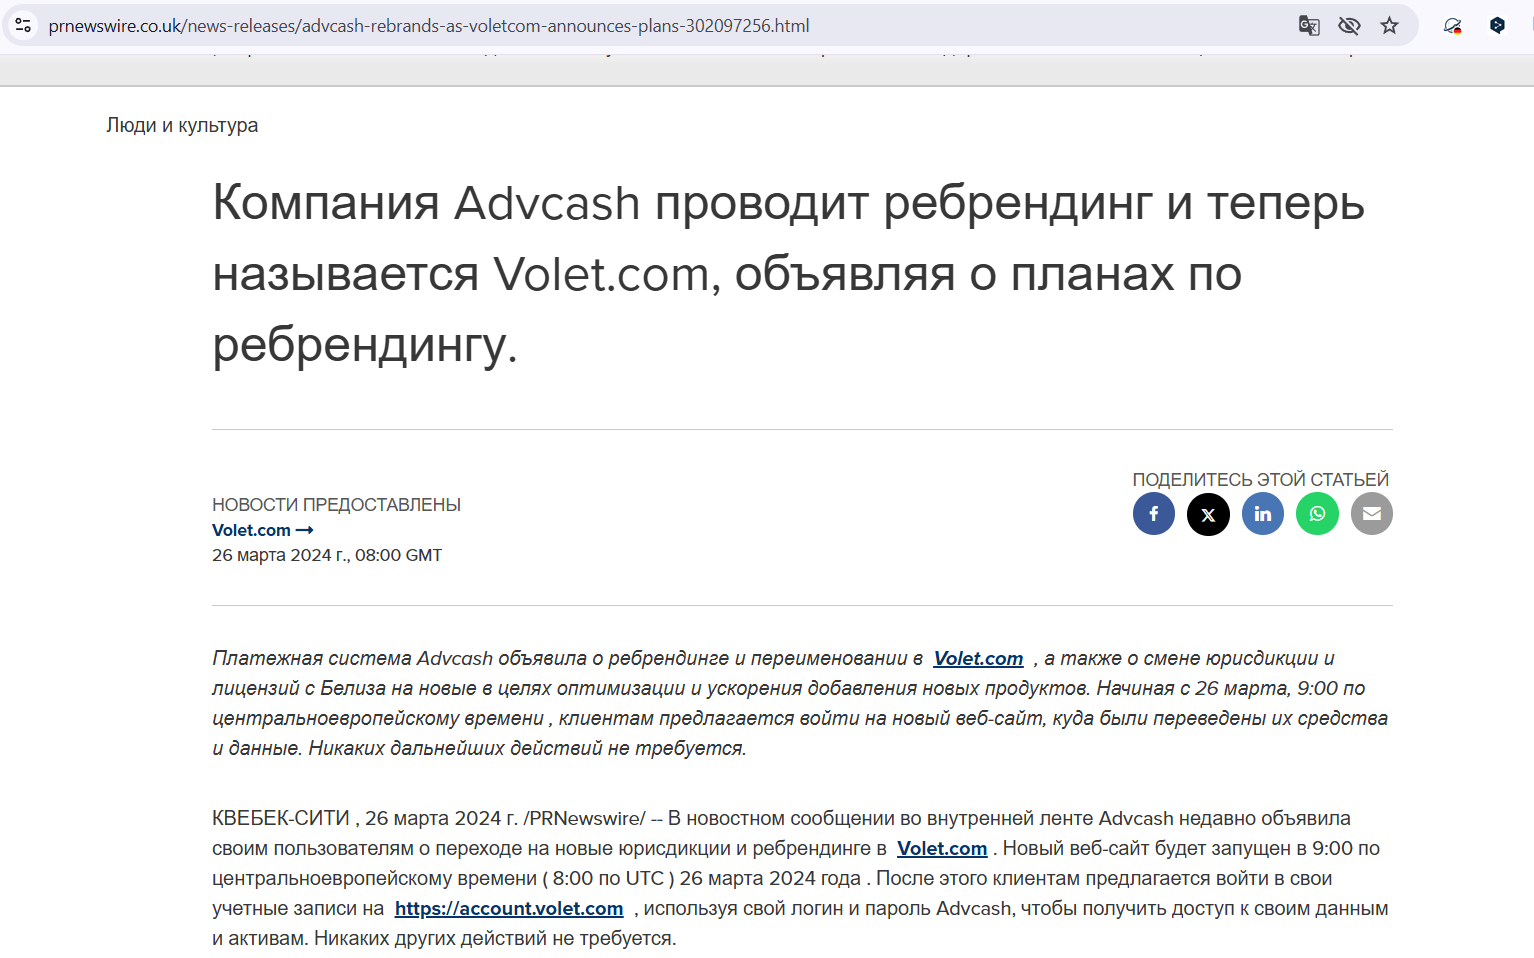Click "НОВОСТИ ПРЕДОСТАВЛЕНЫ" label

(x=336, y=504)
